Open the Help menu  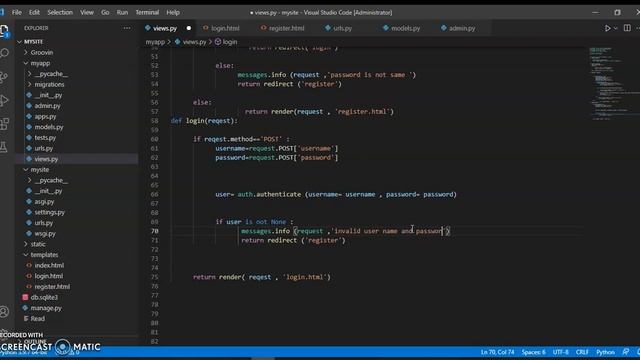coord(173,12)
